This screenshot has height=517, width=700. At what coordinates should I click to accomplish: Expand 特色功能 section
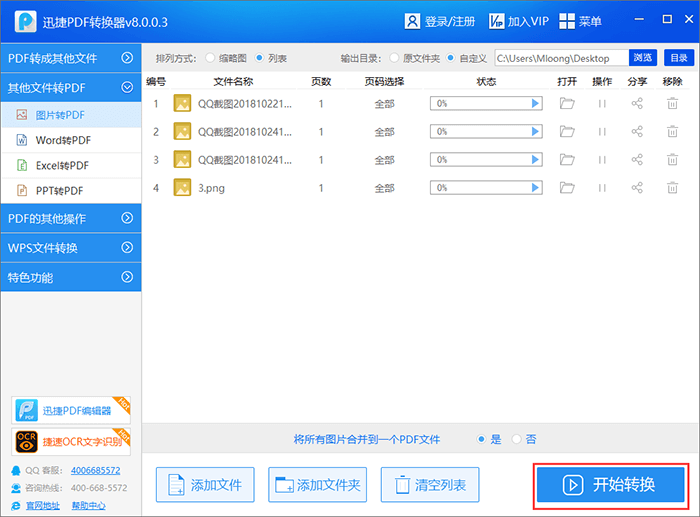click(x=71, y=277)
